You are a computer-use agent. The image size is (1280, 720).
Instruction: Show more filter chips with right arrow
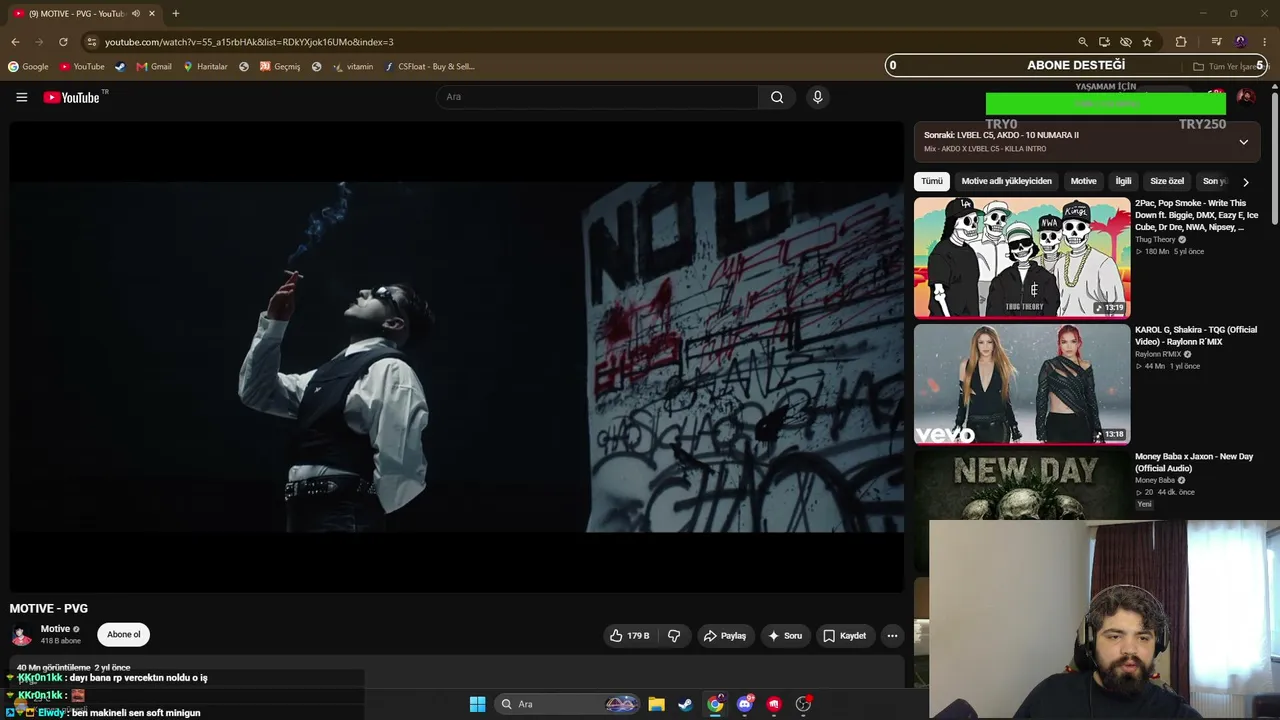click(x=1245, y=182)
